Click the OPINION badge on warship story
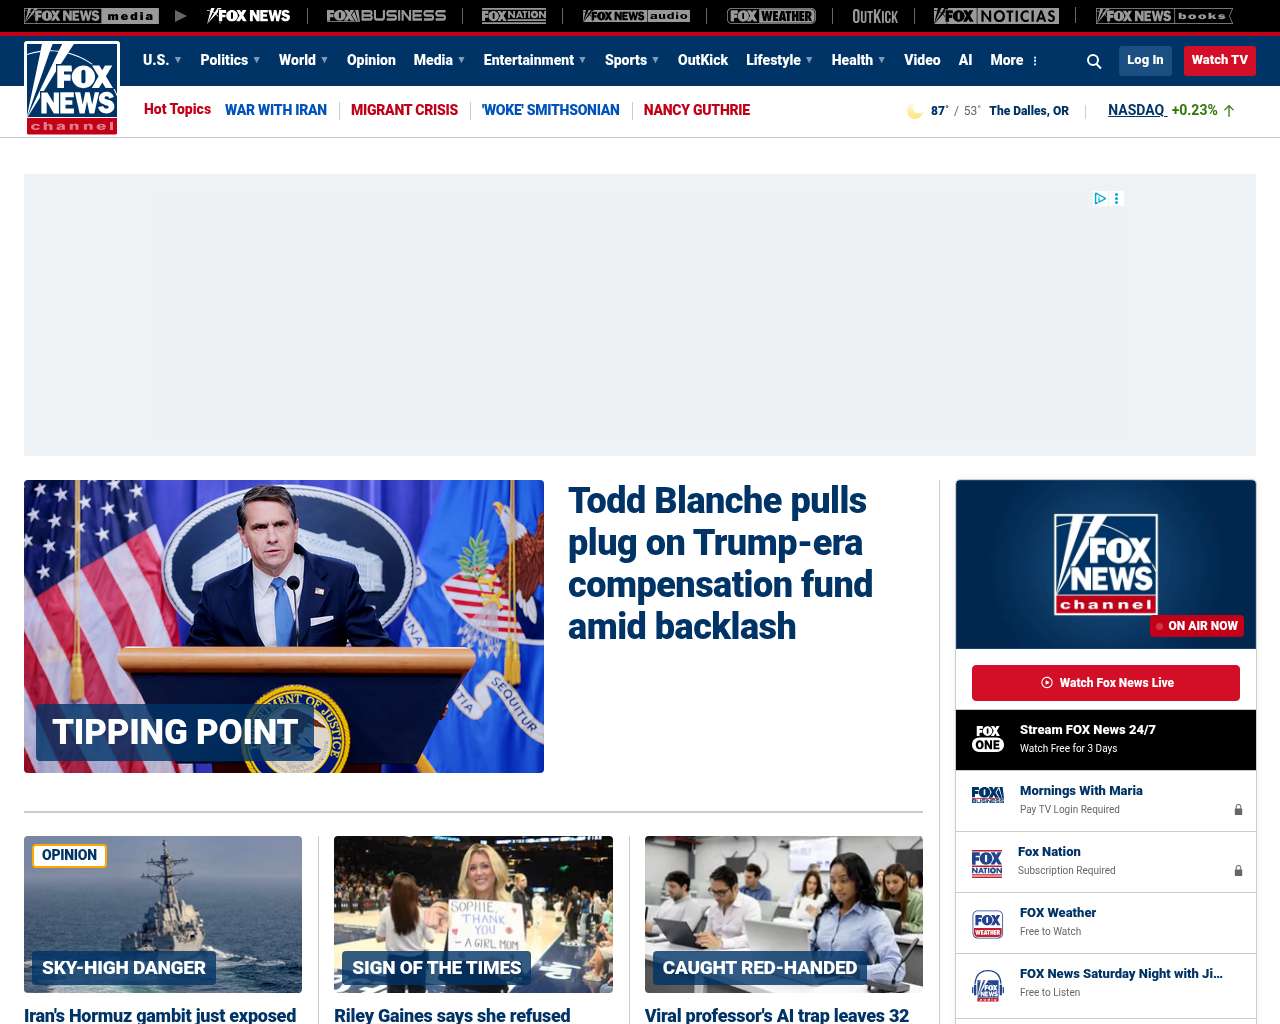The height and width of the screenshot is (1024, 1280). click(x=70, y=855)
